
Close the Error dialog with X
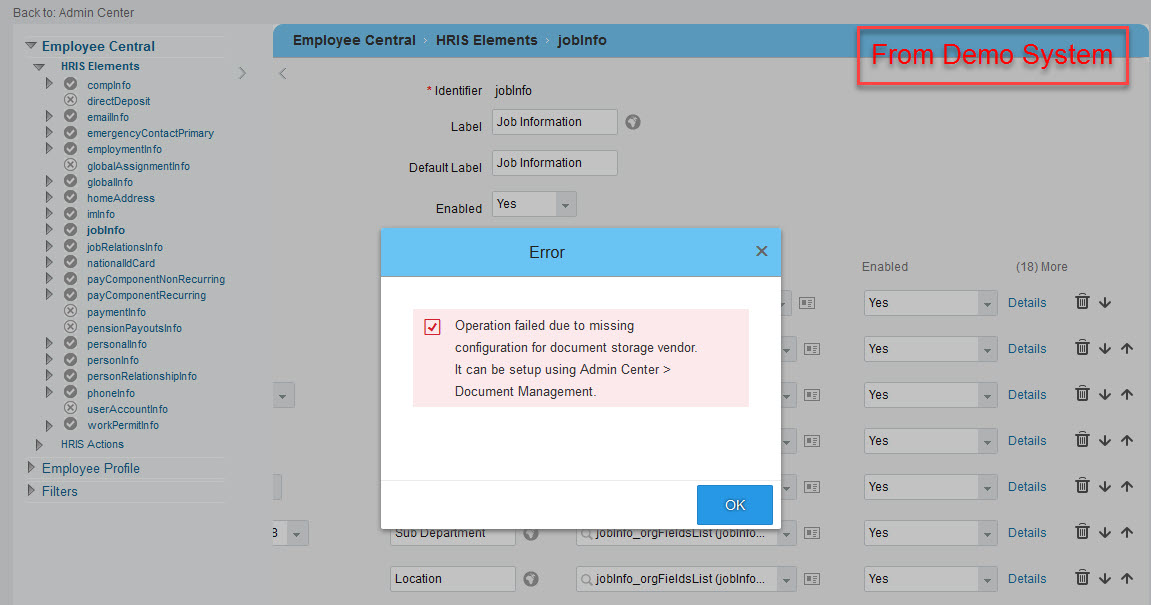click(761, 251)
